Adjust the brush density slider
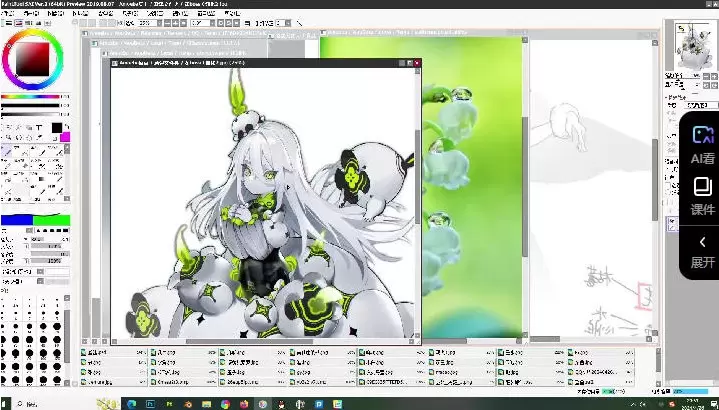719x410 pixels. [x=48, y=253]
